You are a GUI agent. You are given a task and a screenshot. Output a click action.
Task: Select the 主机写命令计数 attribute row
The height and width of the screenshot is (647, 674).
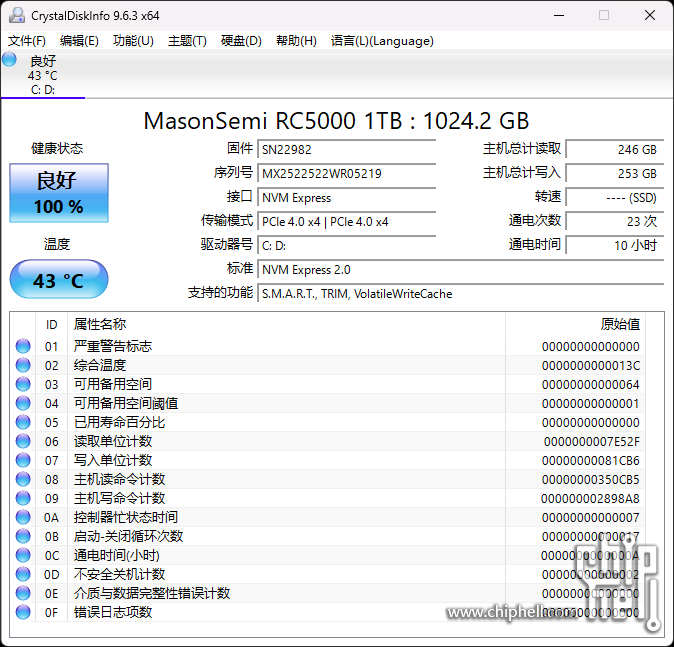click(328, 498)
